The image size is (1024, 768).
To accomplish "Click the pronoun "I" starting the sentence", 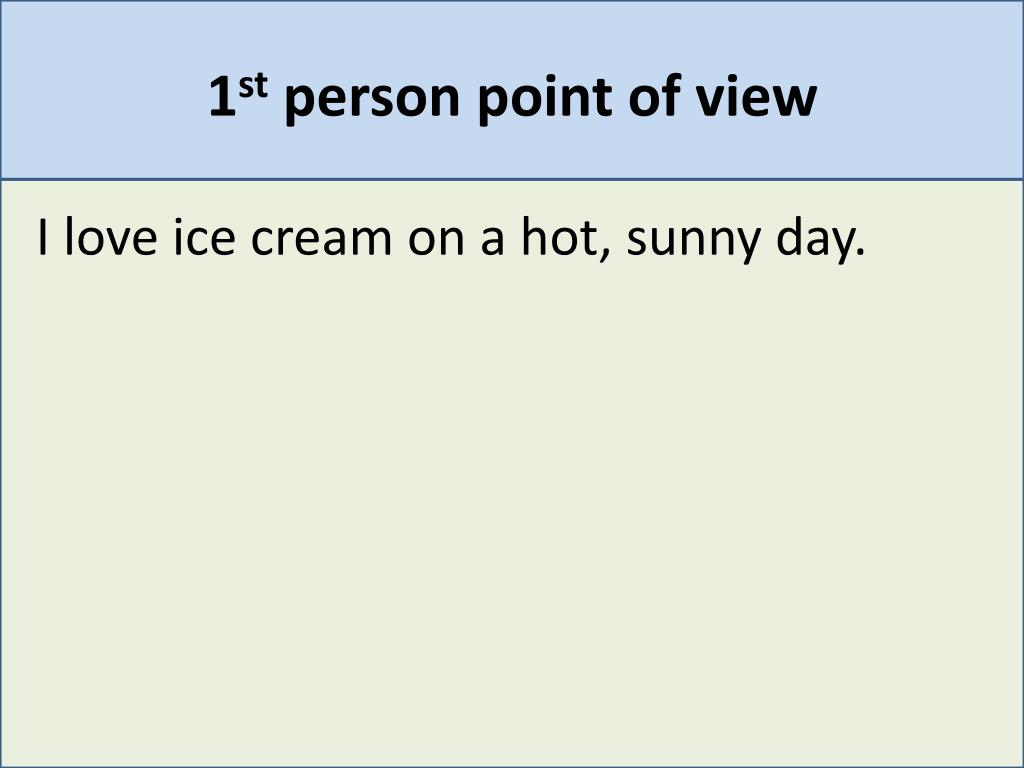I will tap(43, 237).
